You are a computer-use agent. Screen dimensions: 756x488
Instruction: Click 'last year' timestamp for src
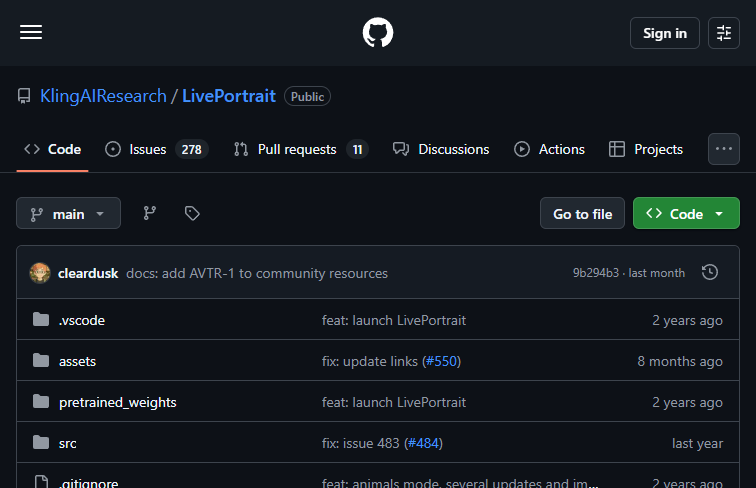click(x=697, y=443)
